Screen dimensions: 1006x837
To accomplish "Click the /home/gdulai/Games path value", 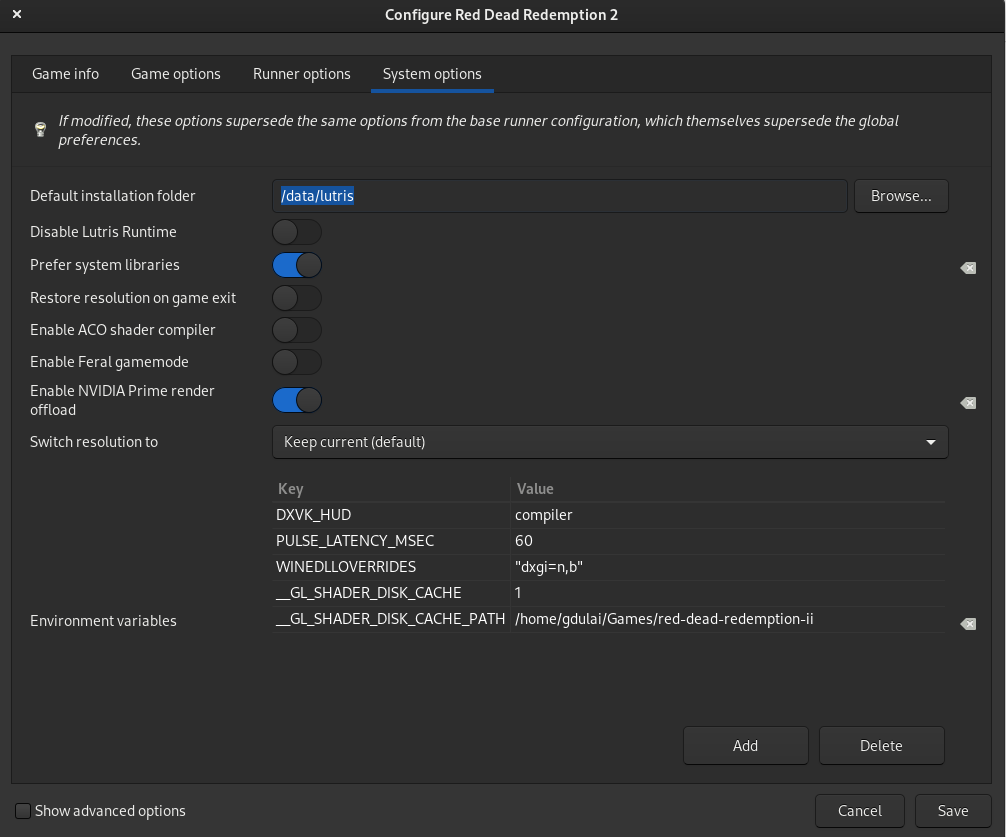I will click(728, 619).
